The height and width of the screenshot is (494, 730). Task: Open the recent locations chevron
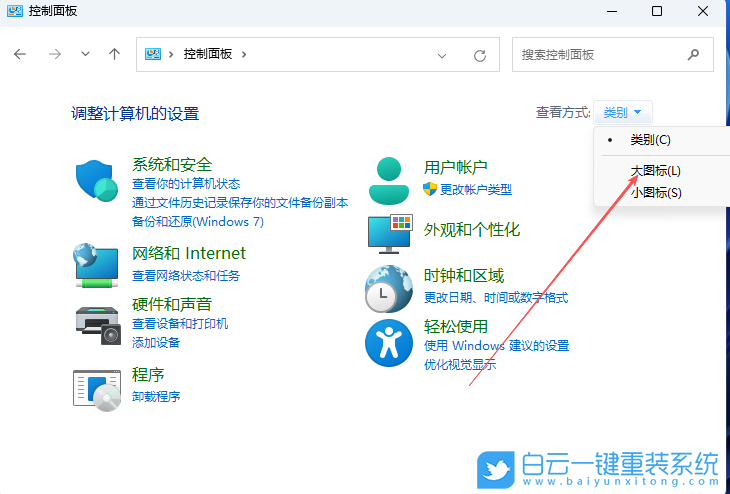(85, 54)
